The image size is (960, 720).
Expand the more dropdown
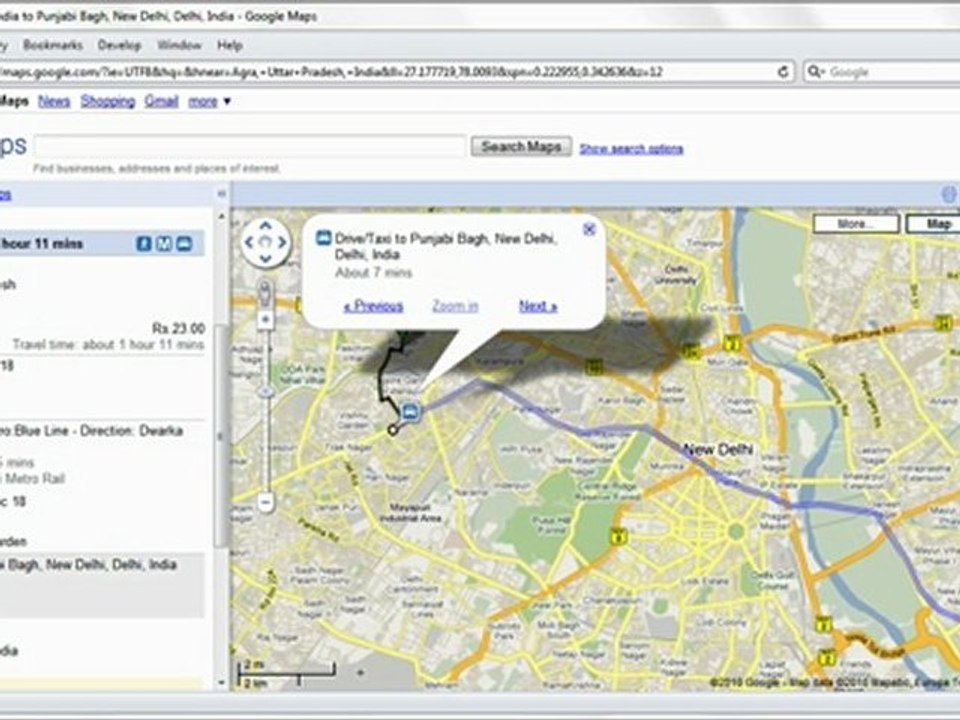pyautogui.click(x=209, y=101)
